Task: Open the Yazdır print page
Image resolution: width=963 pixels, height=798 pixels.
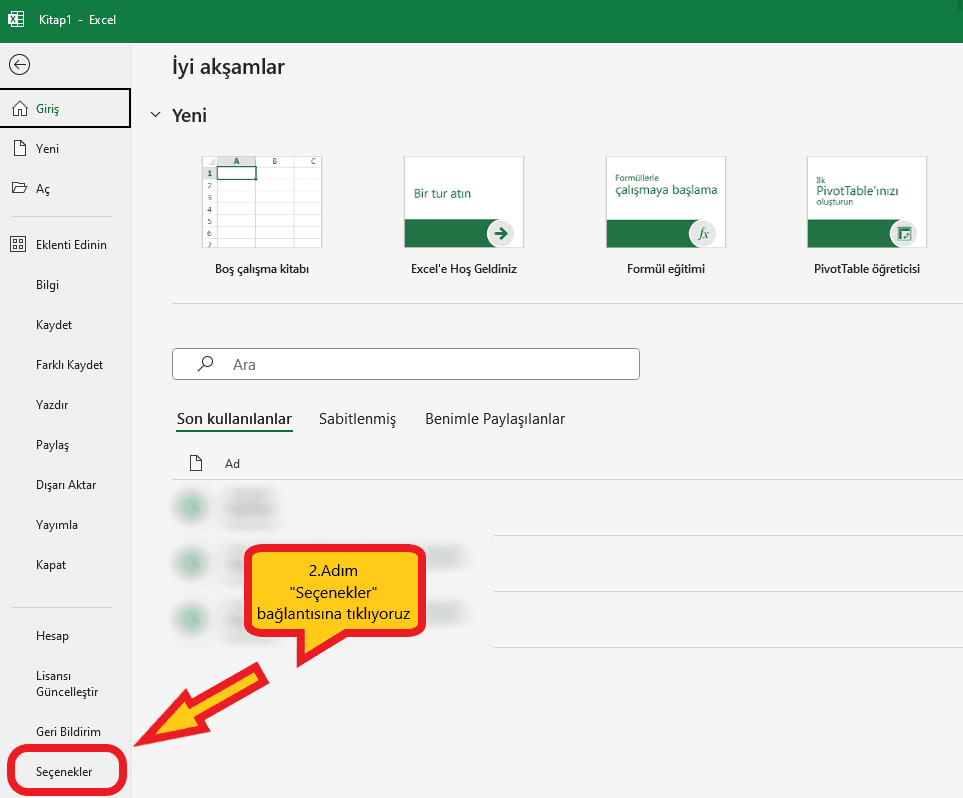Action: click(52, 405)
